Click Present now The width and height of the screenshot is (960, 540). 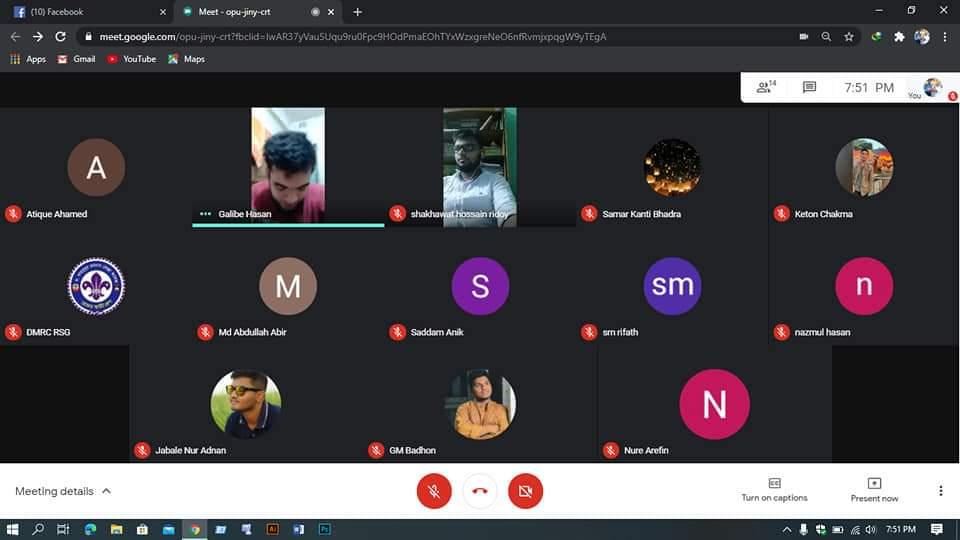click(x=874, y=490)
